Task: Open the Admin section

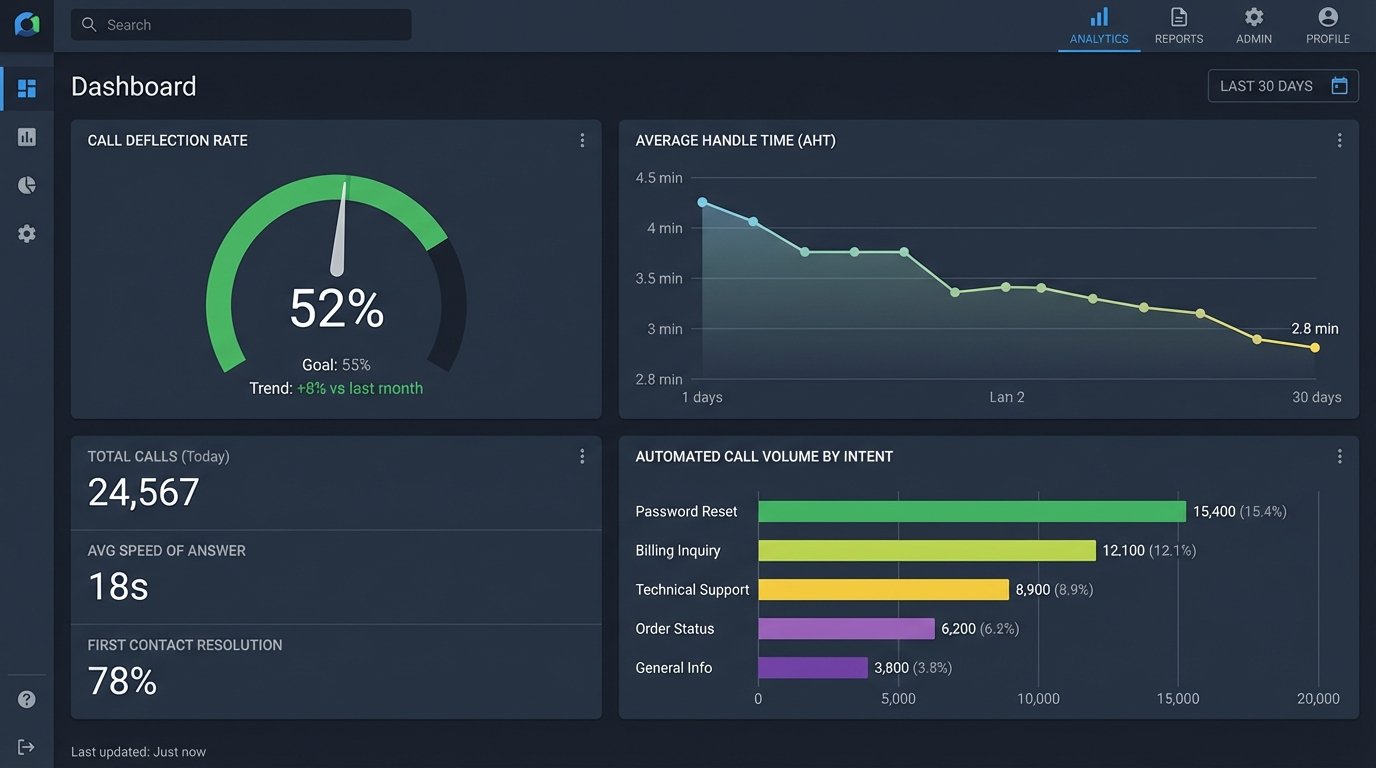Action: tap(1254, 26)
